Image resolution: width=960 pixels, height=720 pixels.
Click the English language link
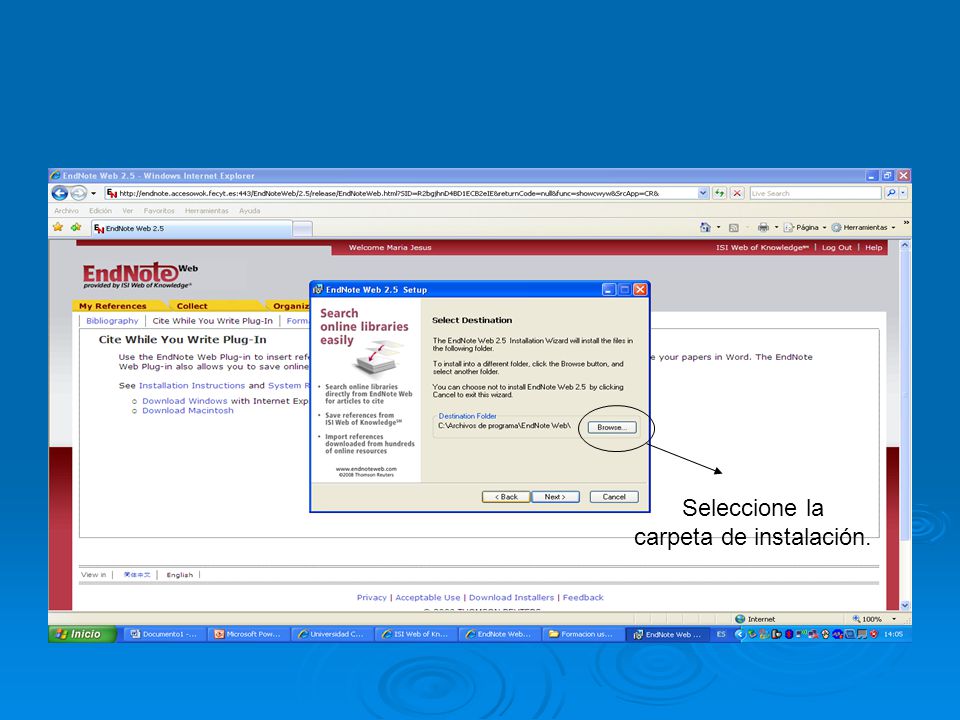tap(179, 575)
